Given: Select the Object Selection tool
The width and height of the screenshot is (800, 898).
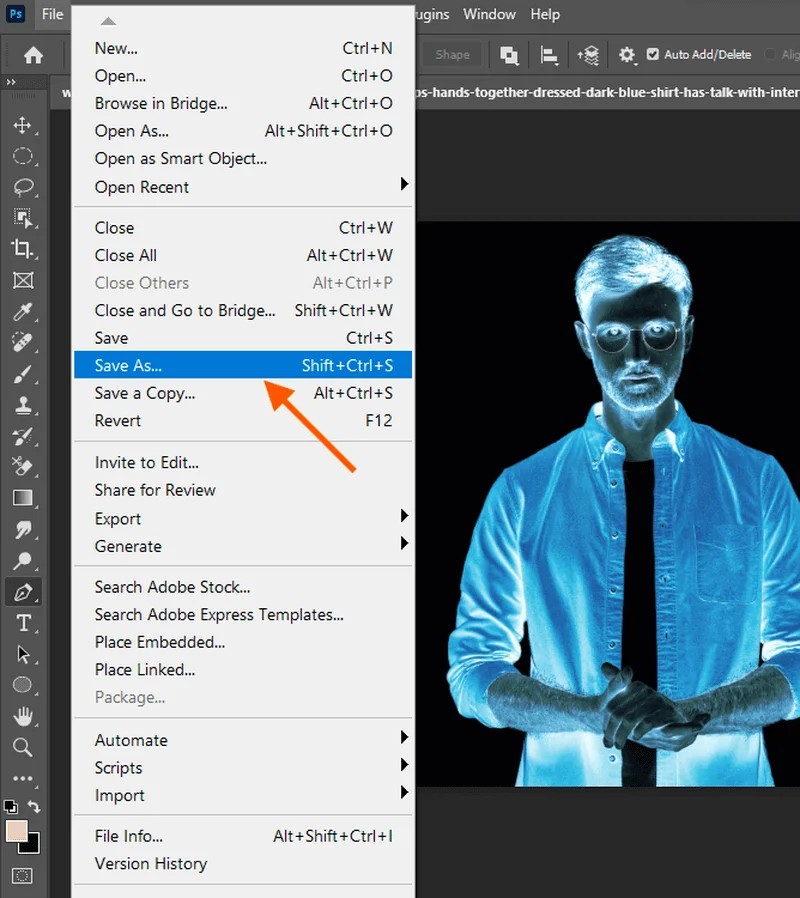Looking at the screenshot, I should coord(23,218).
